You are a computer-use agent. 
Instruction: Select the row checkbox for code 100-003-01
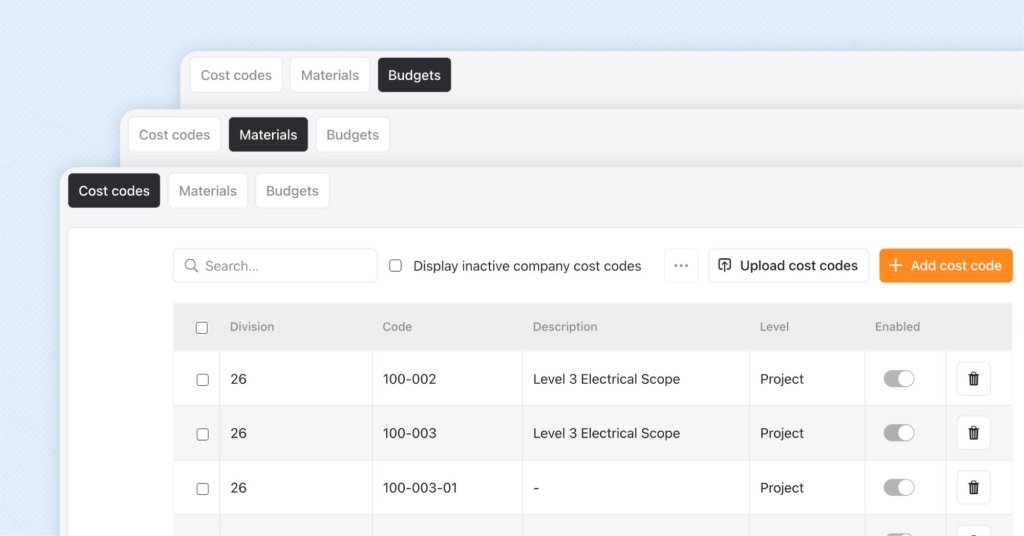pyautogui.click(x=202, y=489)
